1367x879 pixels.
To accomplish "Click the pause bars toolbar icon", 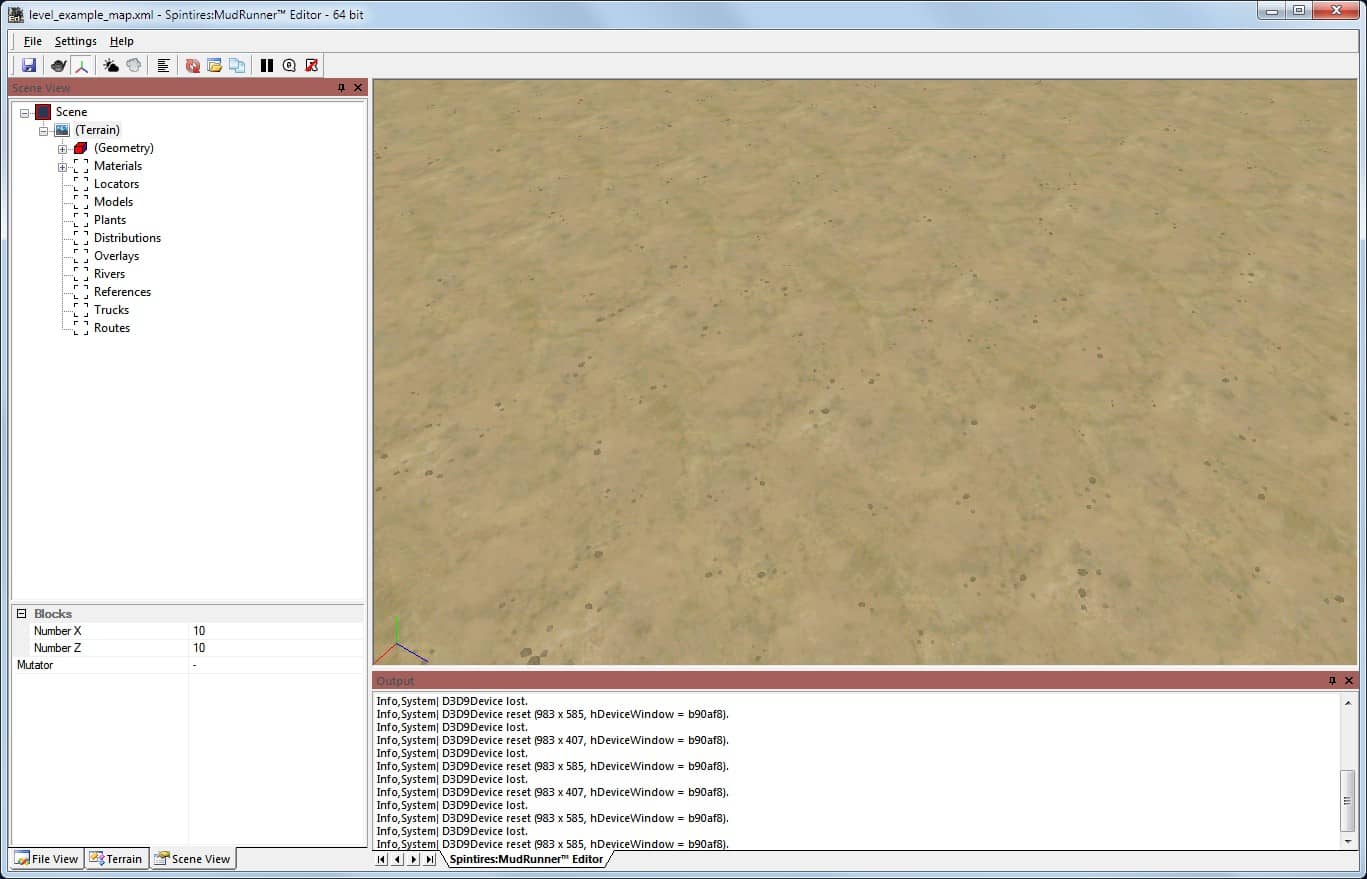I will pyautogui.click(x=267, y=65).
